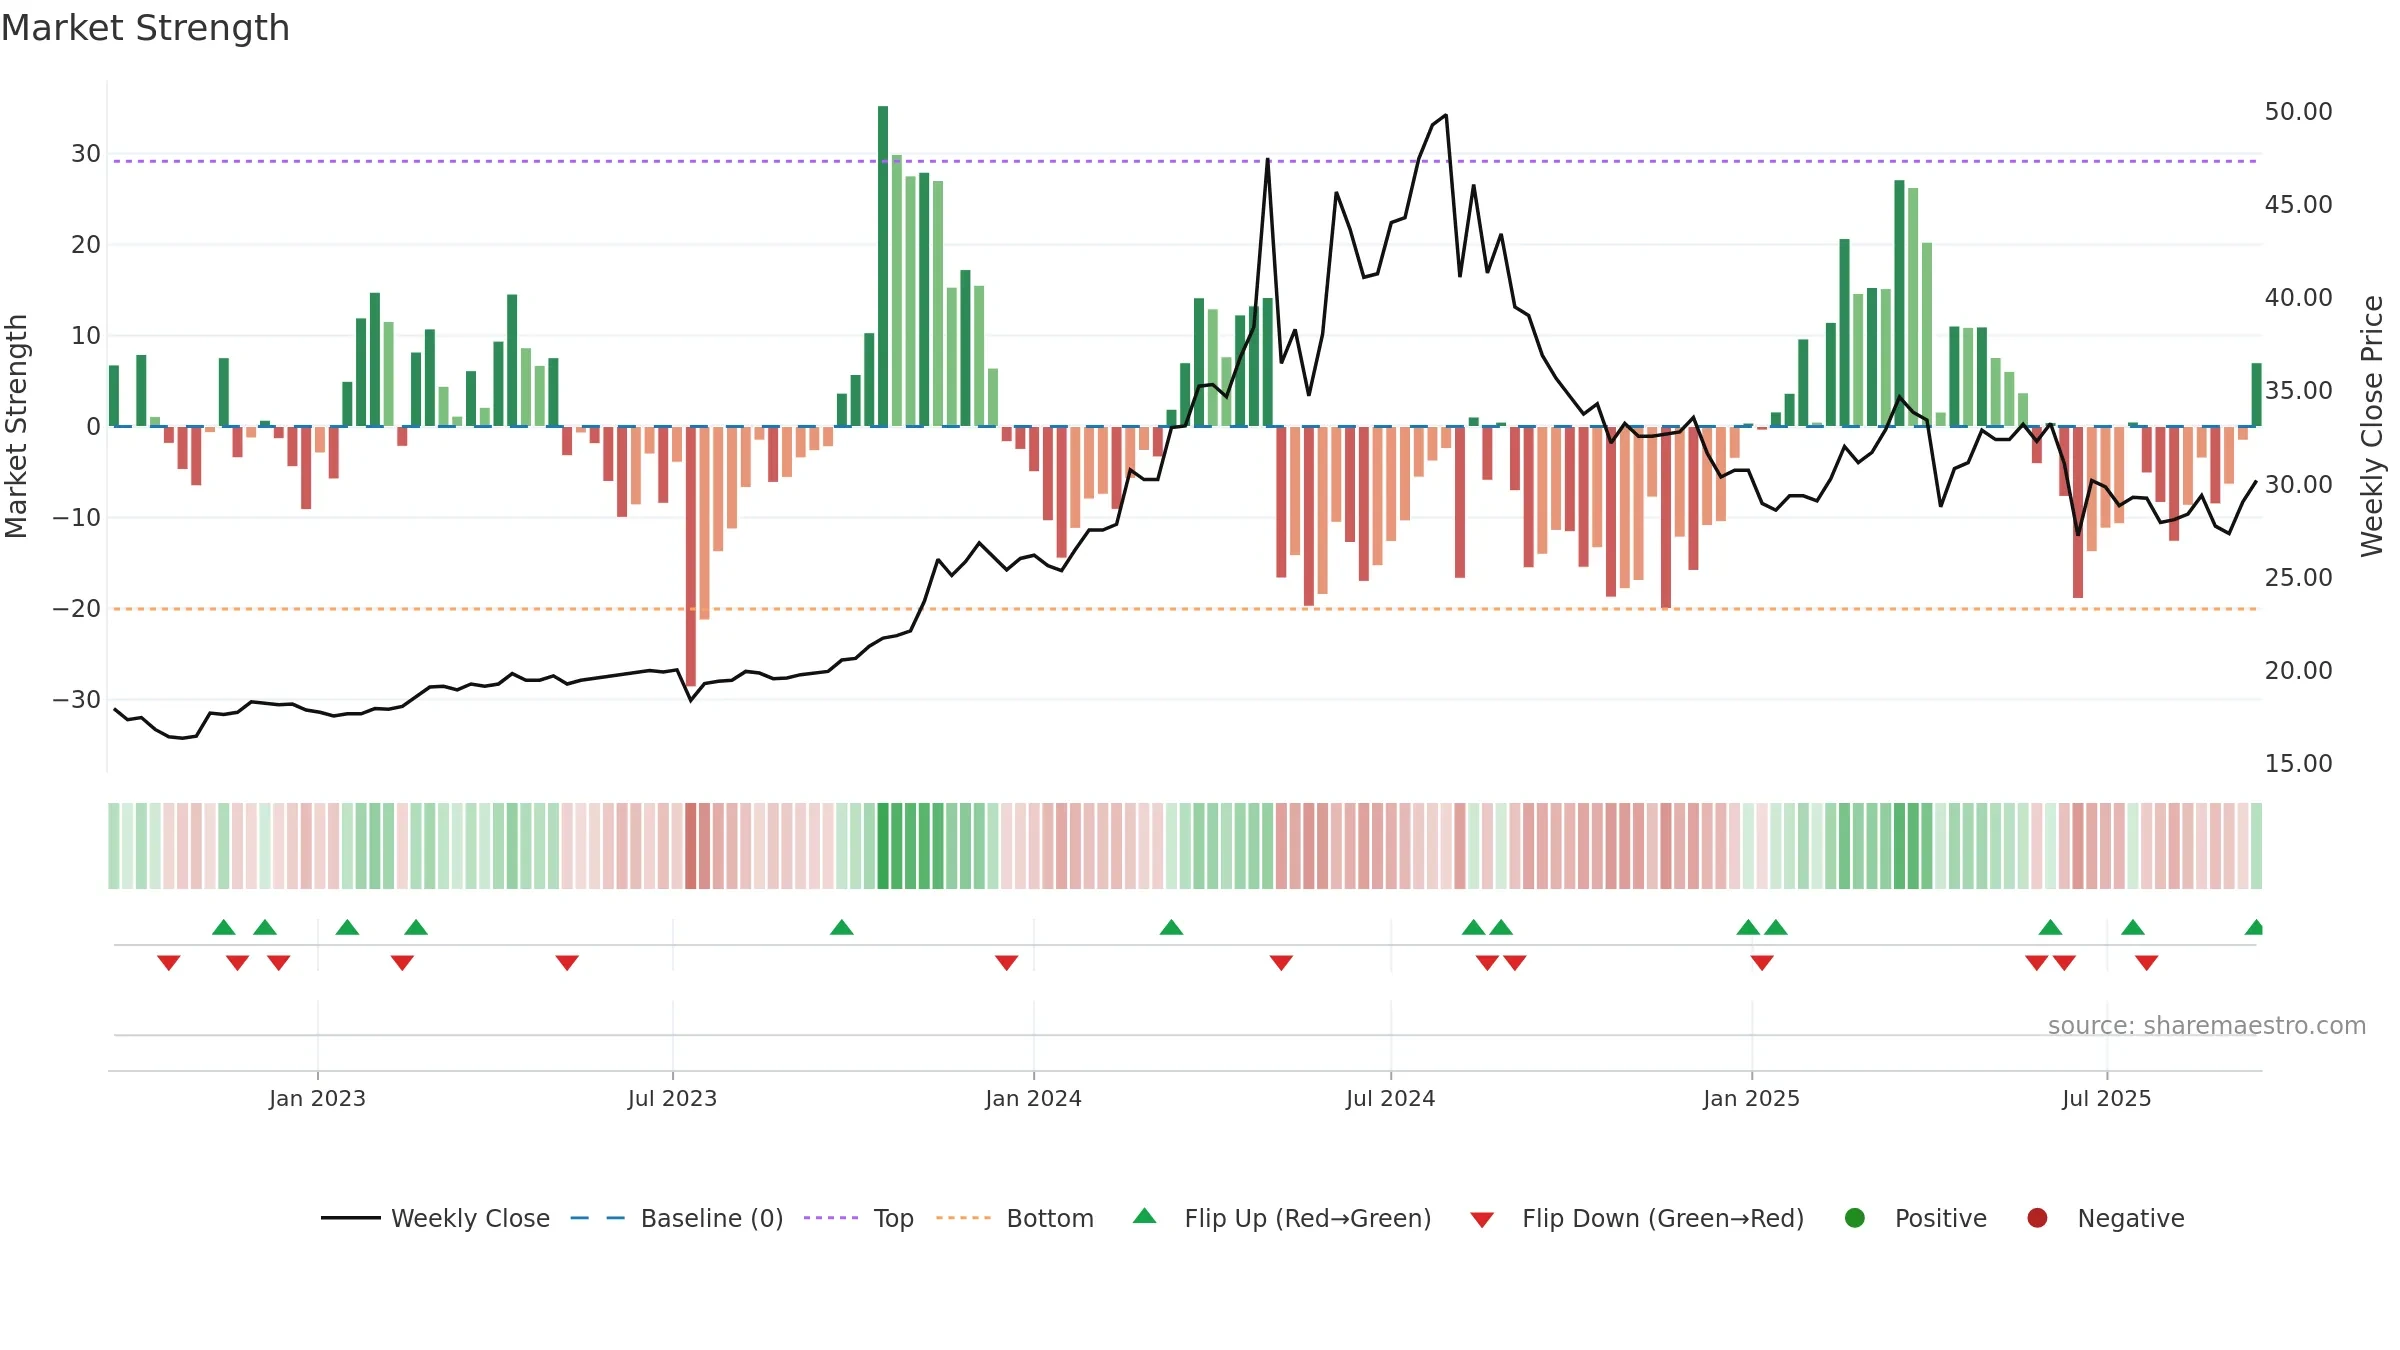This screenshot has height=1350, width=2400.
Task: Click the green Positive circle legend icon
Action: click(x=1855, y=1218)
